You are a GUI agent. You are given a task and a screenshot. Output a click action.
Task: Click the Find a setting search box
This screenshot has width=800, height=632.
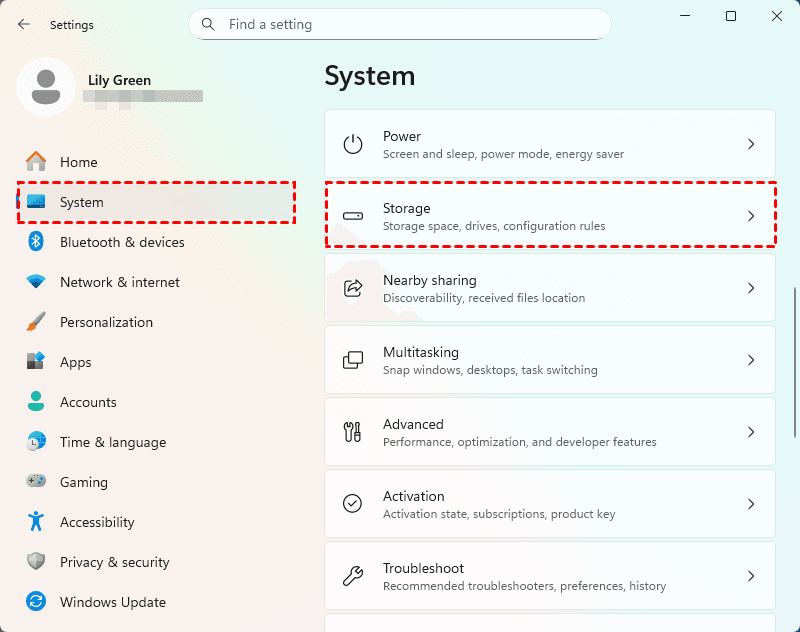coord(400,24)
